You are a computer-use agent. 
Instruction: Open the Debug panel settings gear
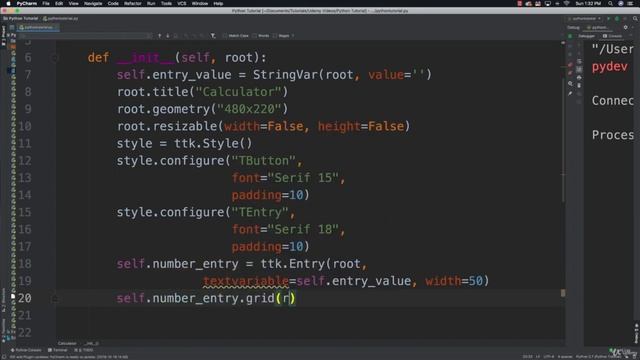pyautogui.click(x=626, y=27)
